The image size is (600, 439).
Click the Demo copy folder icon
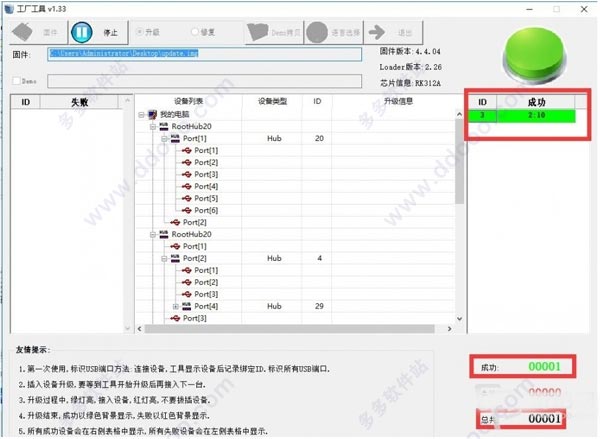258,32
